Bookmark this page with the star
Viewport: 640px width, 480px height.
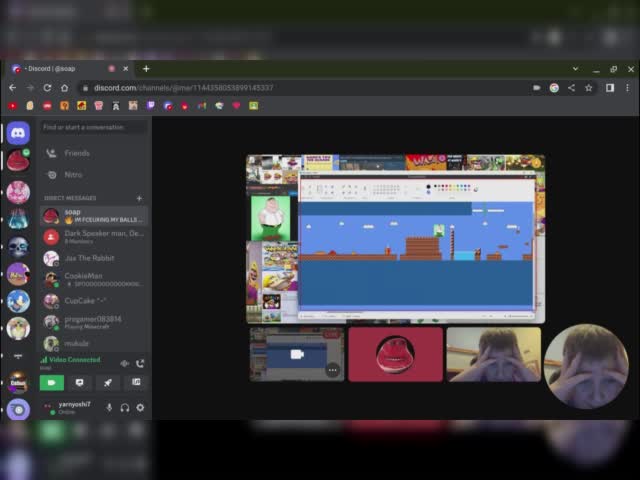coord(589,88)
